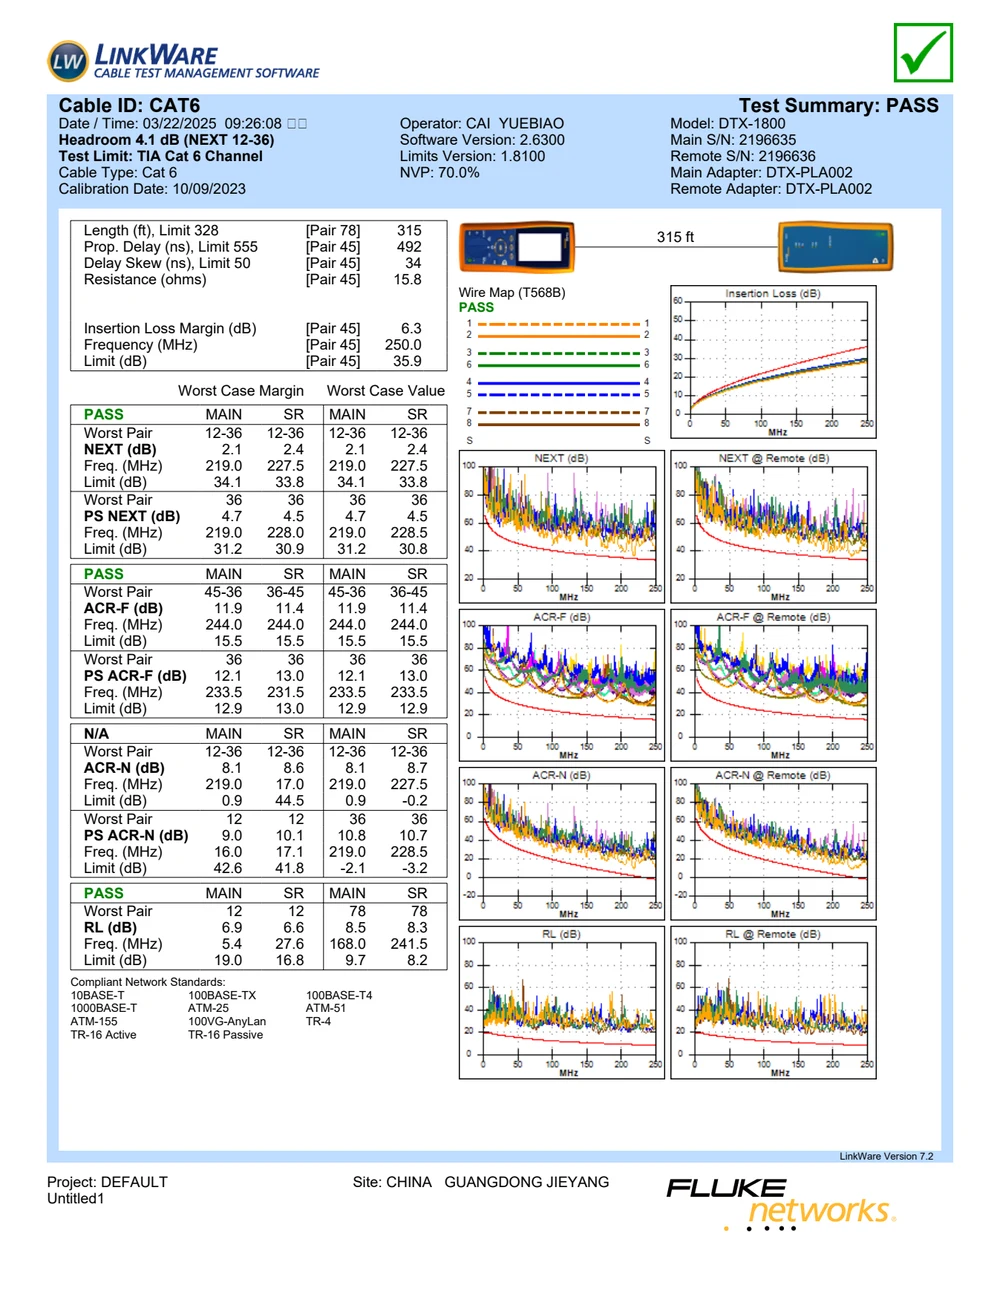This screenshot has height=1294, width=1000.
Task: Click Remote S/N: 2196636
Action: pos(743,156)
